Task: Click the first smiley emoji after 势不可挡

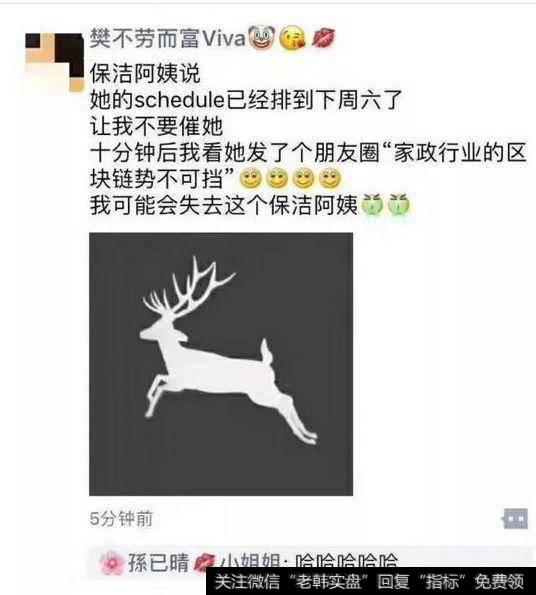Action: 250,178
